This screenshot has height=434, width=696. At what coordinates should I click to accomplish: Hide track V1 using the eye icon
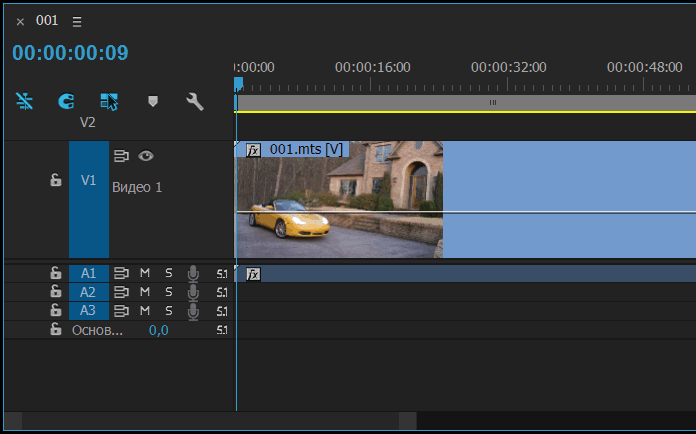pyautogui.click(x=146, y=156)
